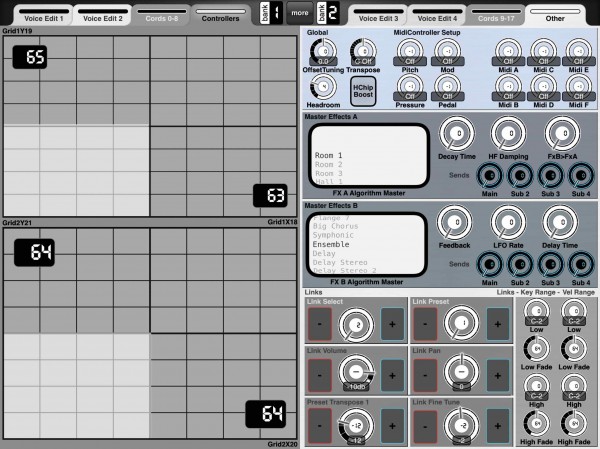Decrease Link Preset with minus button
Screen dimensions: 600x449
(x=425, y=324)
